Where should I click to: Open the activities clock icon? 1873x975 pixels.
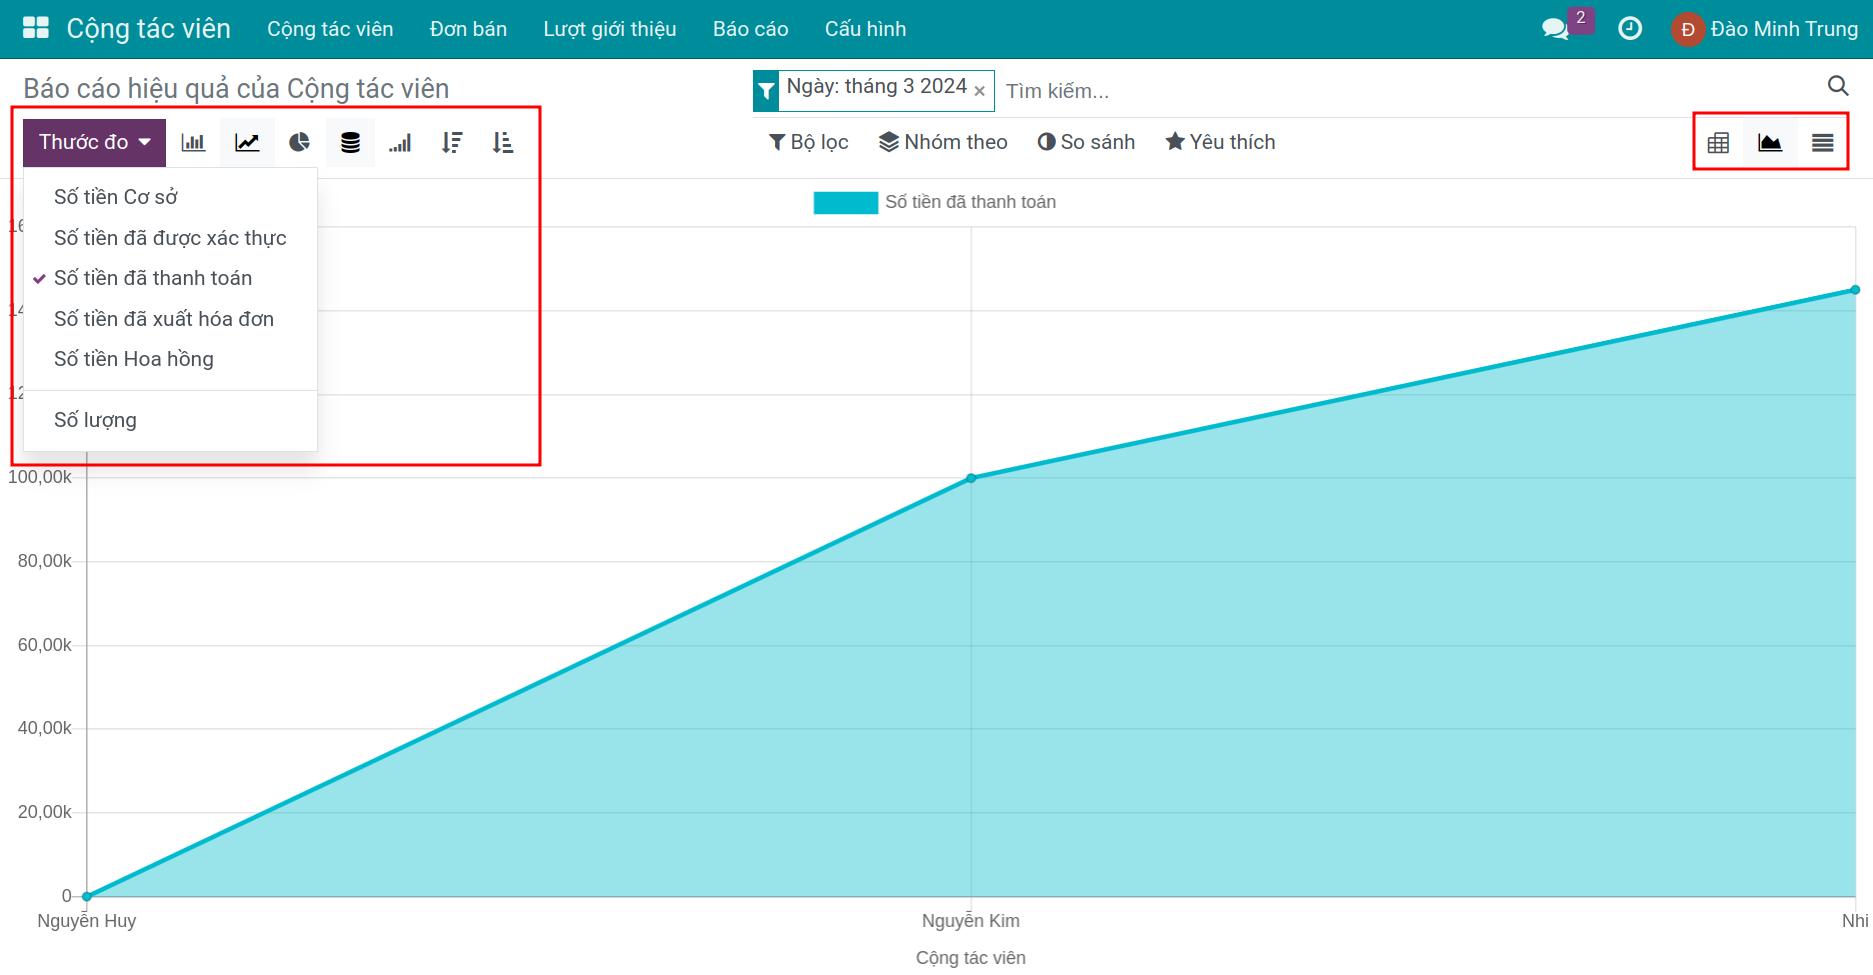1630,29
